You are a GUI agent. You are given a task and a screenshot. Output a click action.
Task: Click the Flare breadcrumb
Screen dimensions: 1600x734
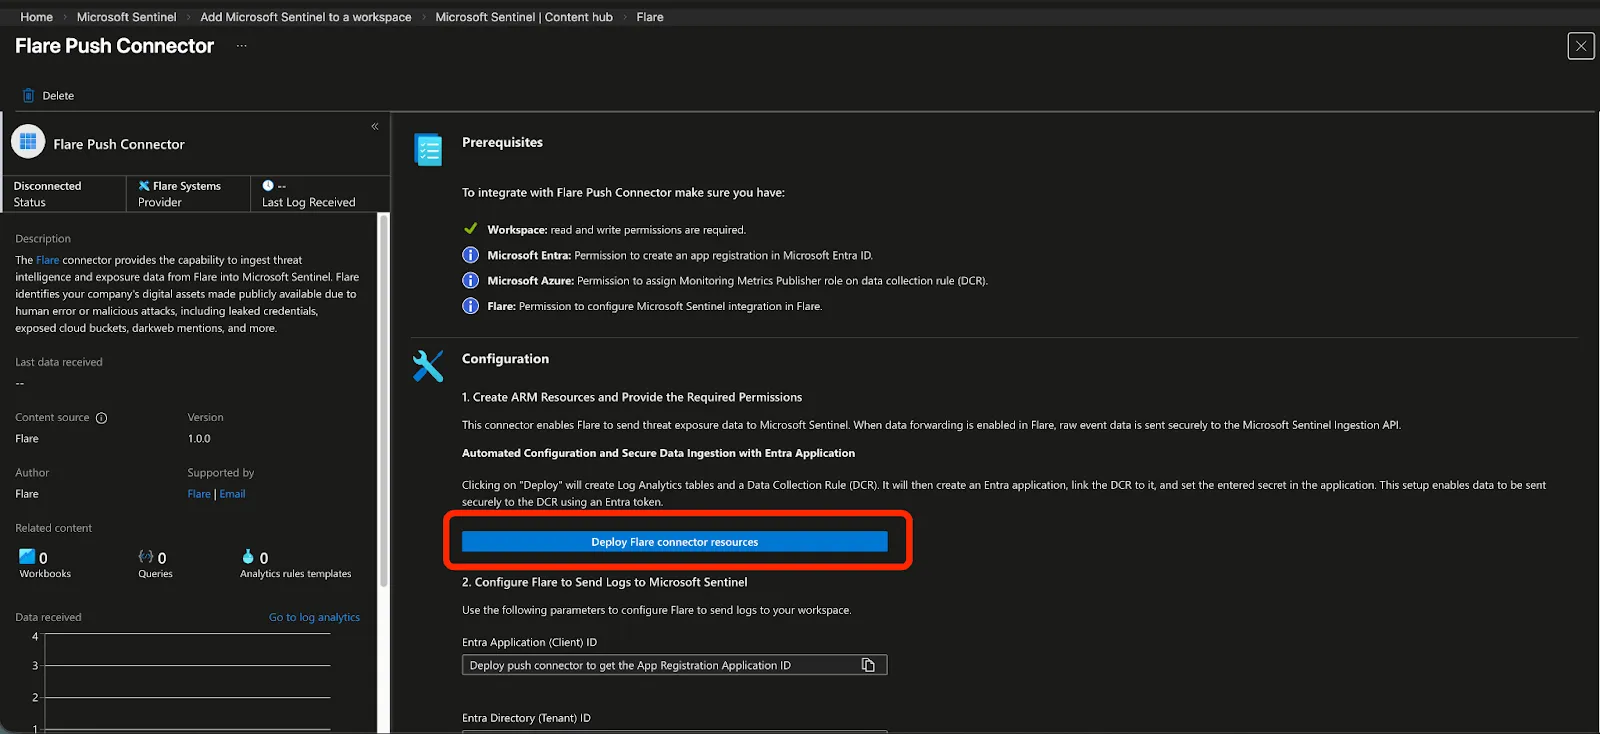(x=650, y=17)
